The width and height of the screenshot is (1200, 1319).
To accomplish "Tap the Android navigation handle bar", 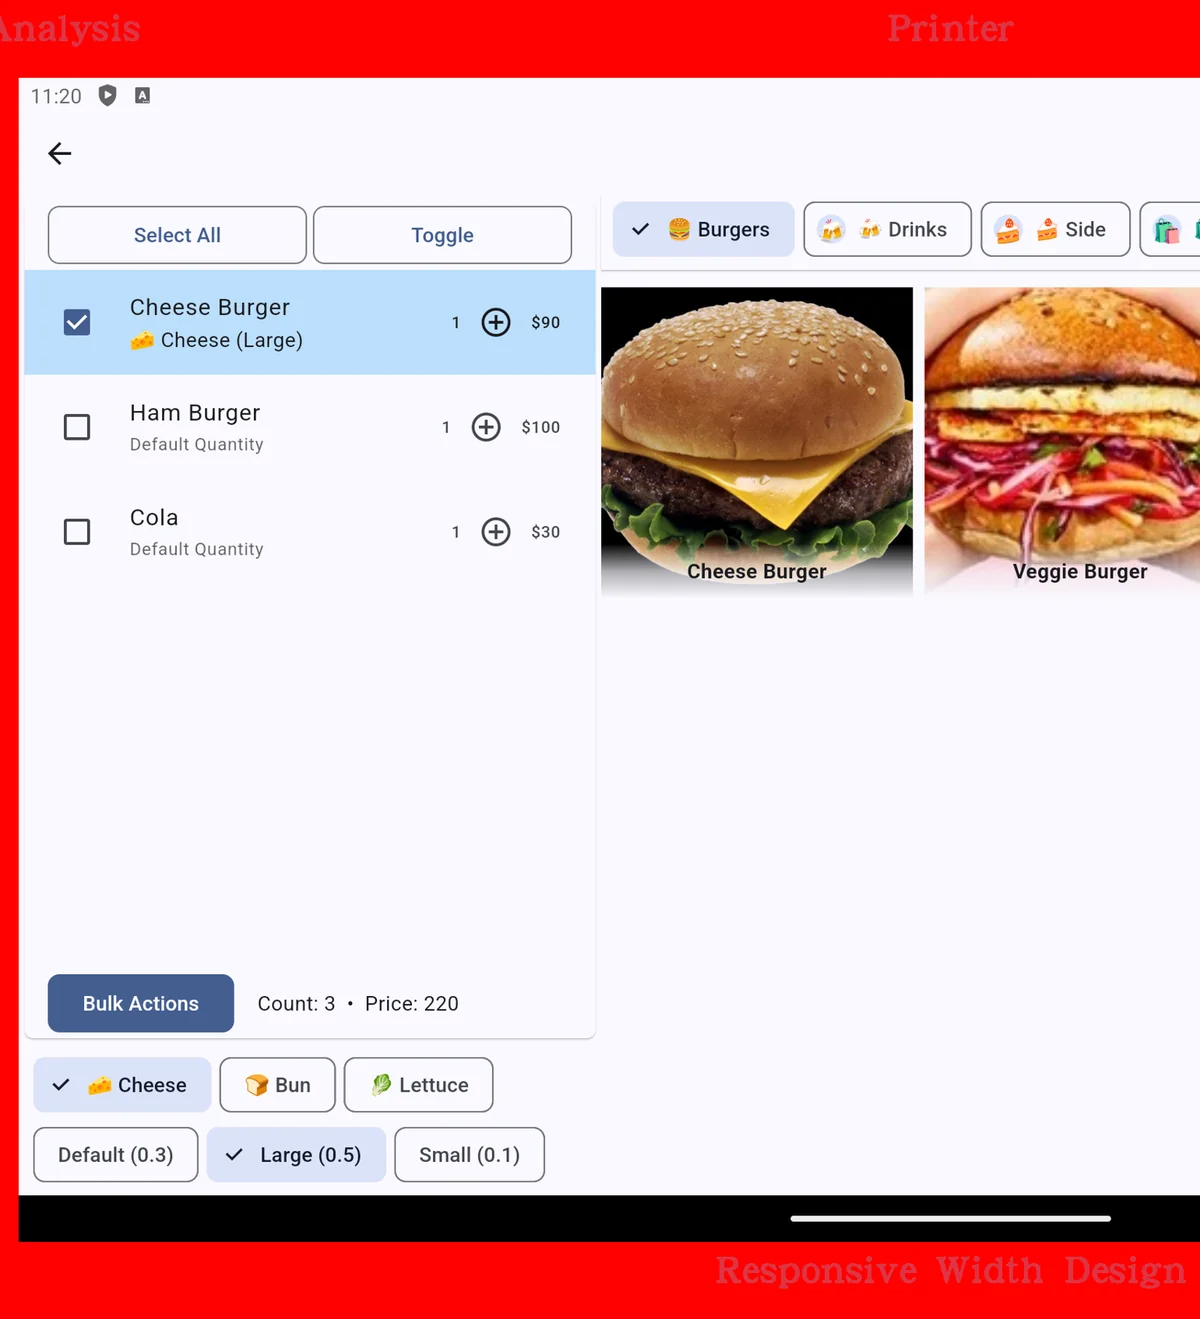I will (950, 1218).
